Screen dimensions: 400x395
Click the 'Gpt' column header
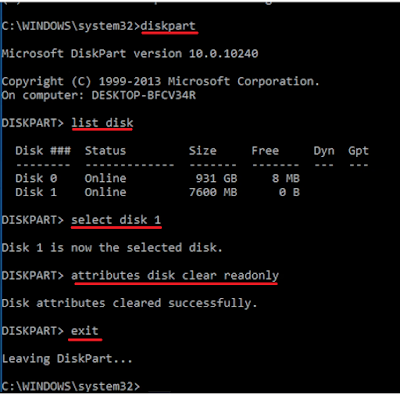pos(358,151)
